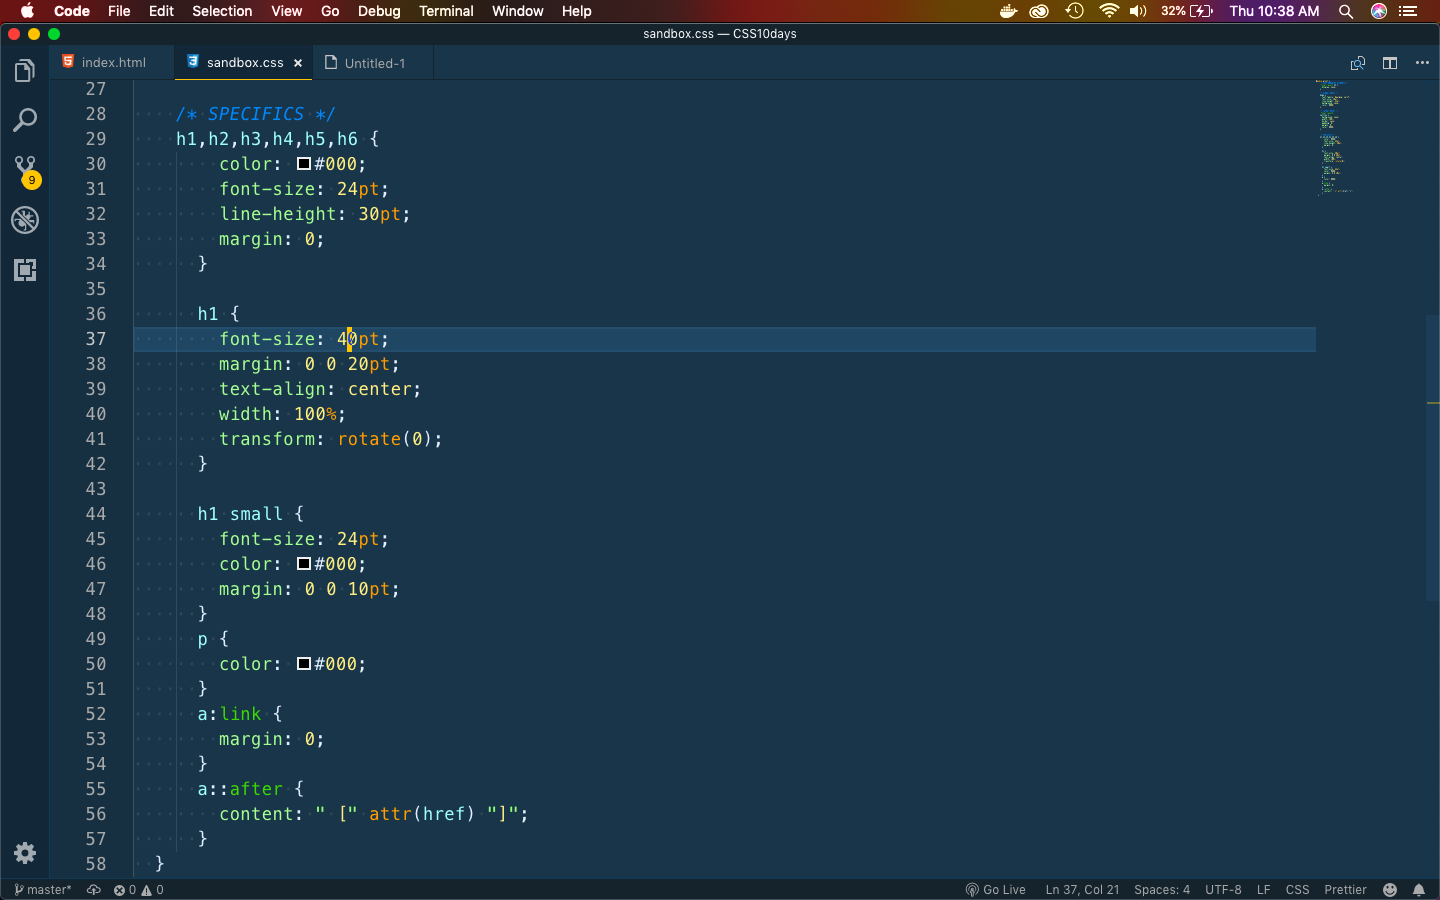The image size is (1440, 900).
Task: Open the Debug view in activity bar
Action: click(x=25, y=220)
